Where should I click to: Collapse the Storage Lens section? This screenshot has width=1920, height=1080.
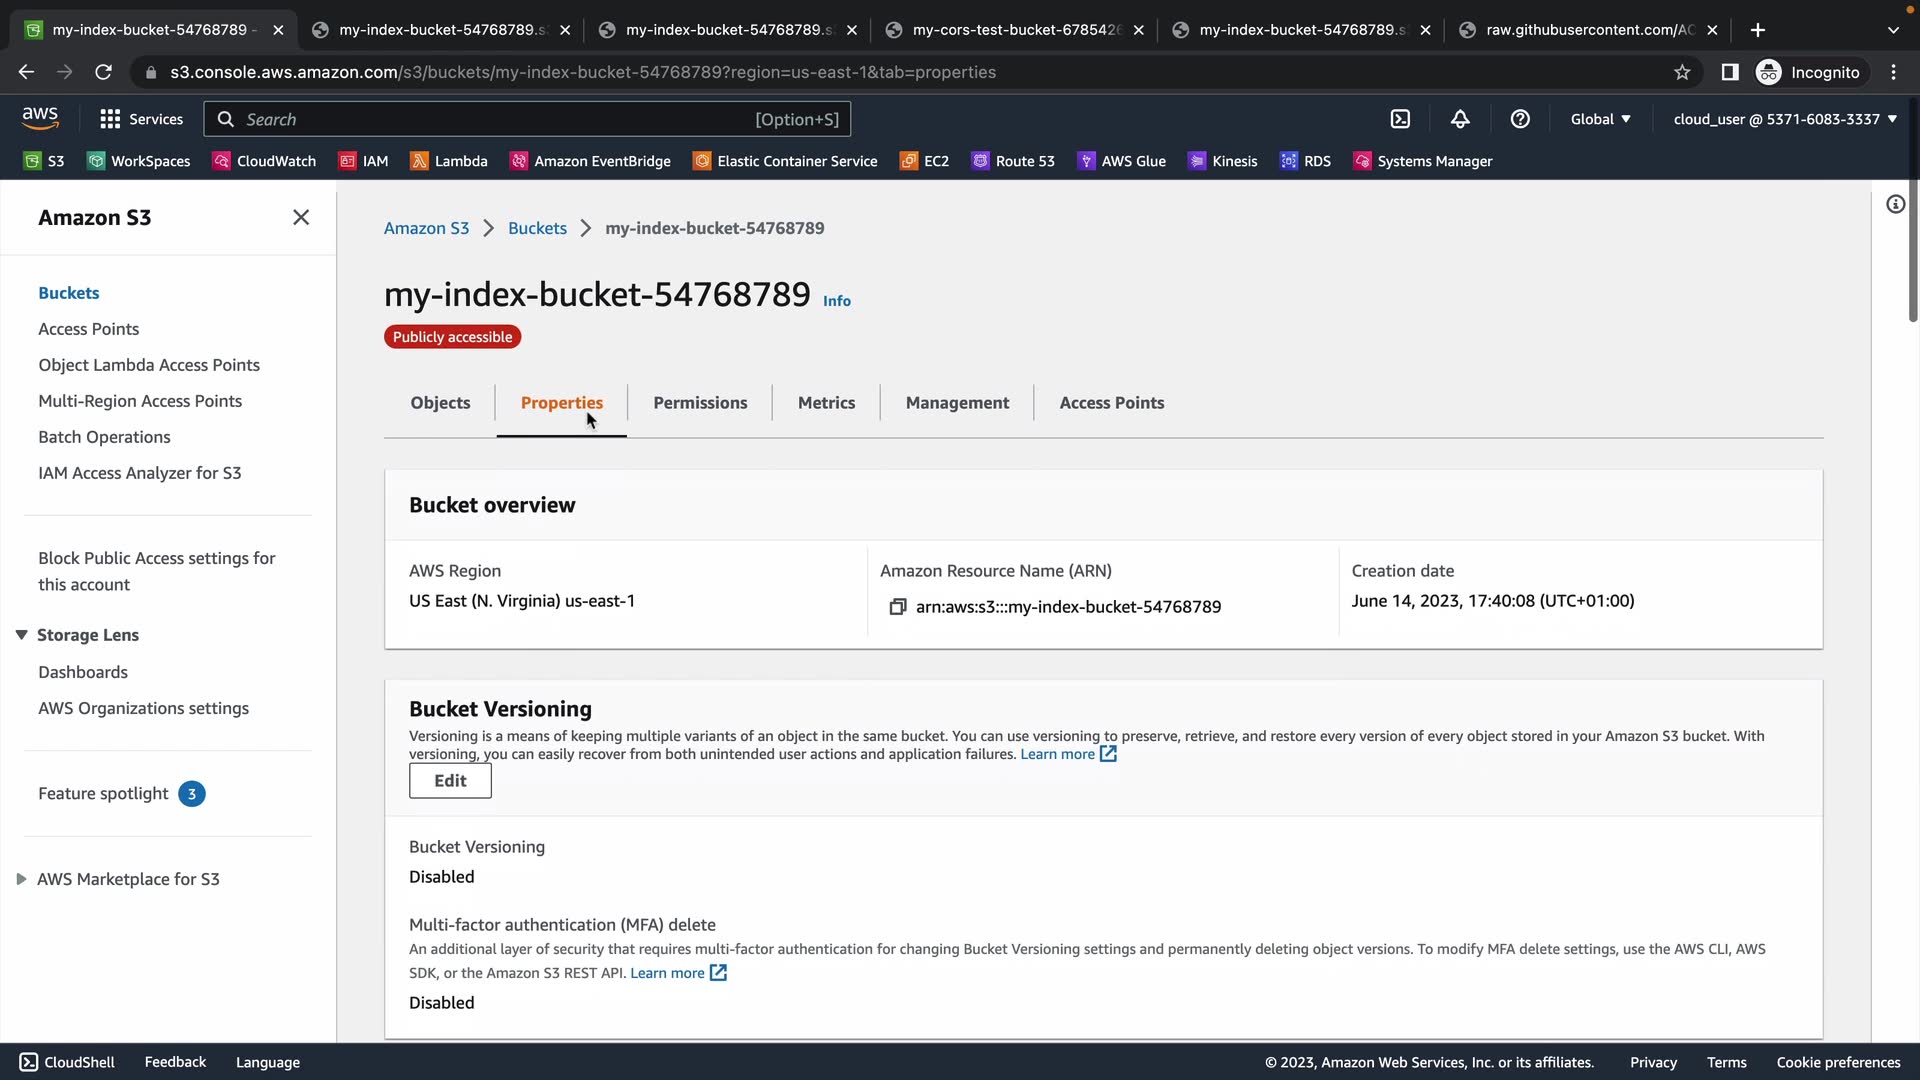(21, 635)
